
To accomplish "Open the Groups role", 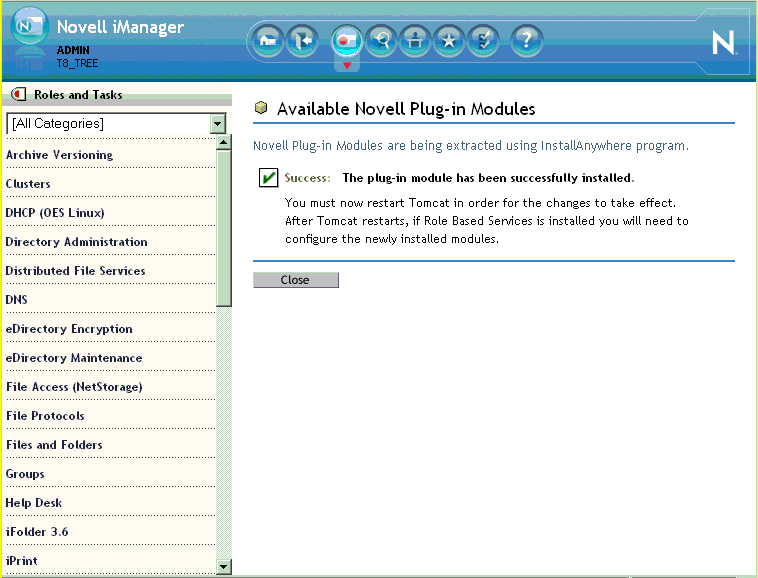I will (x=25, y=474).
